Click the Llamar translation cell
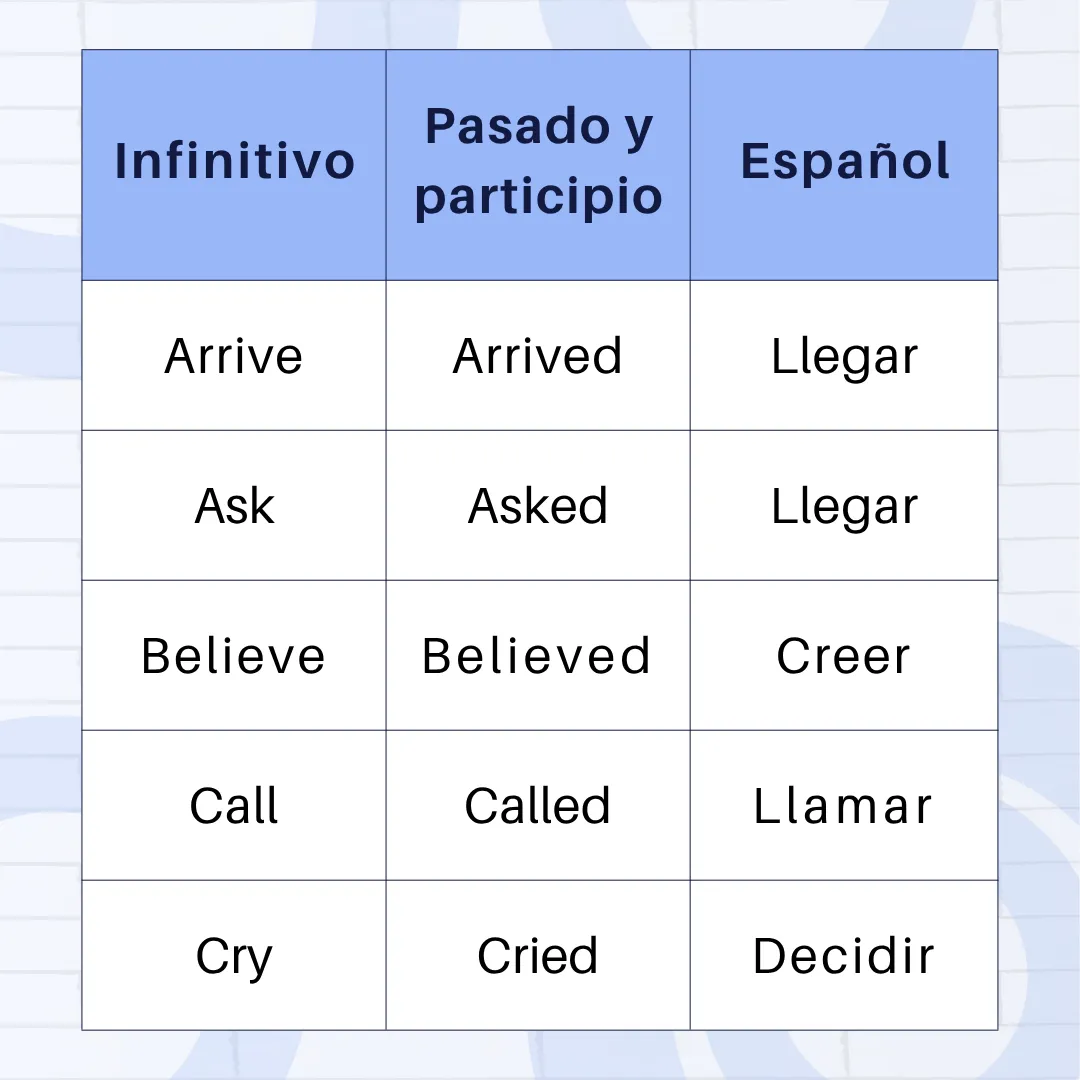This screenshot has height=1080, width=1080. point(844,805)
